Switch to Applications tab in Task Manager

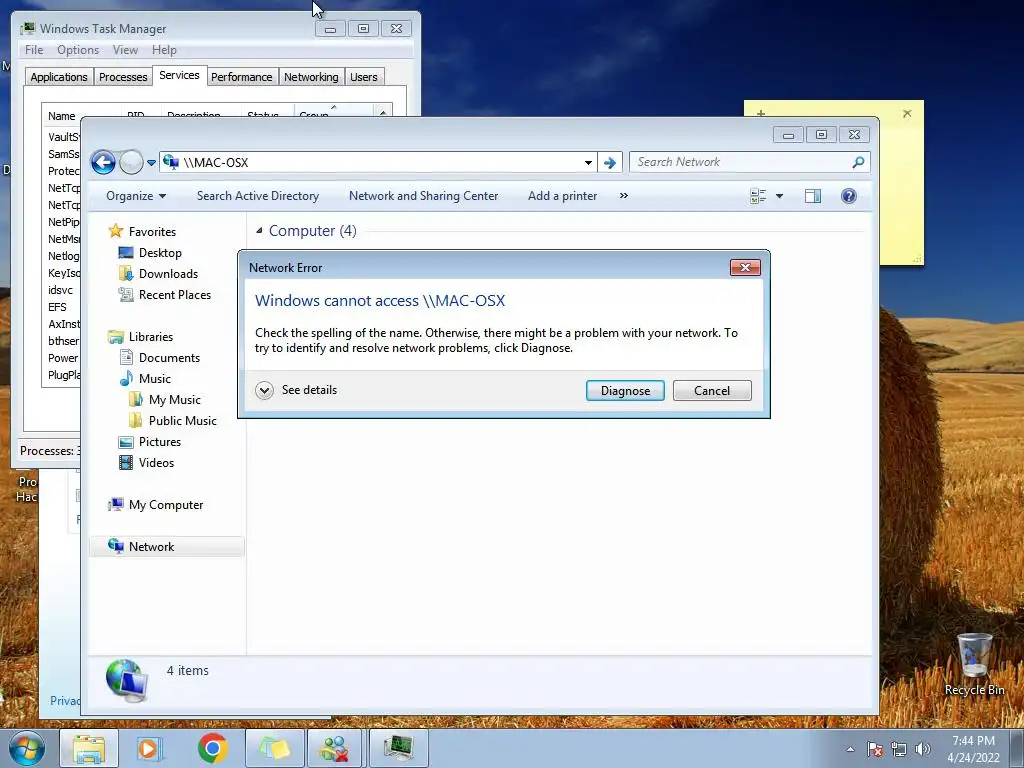pyautogui.click(x=59, y=77)
